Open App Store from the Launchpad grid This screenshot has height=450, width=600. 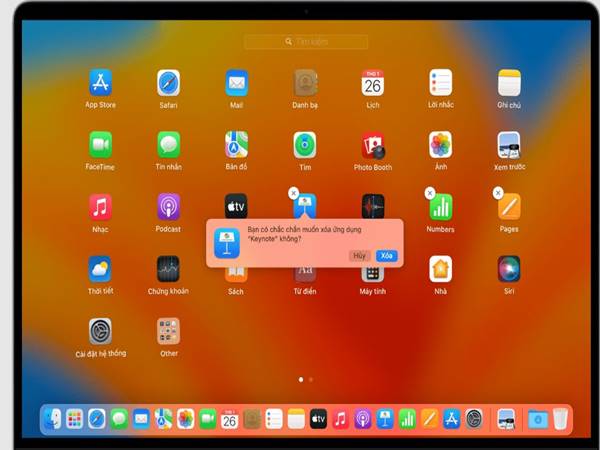coord(101,83)
